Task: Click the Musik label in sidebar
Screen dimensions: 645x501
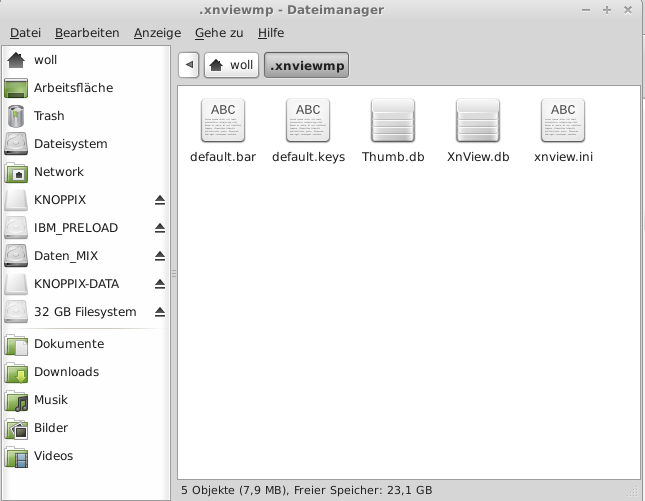Action: pyautogui.click(x=51, y=400)
